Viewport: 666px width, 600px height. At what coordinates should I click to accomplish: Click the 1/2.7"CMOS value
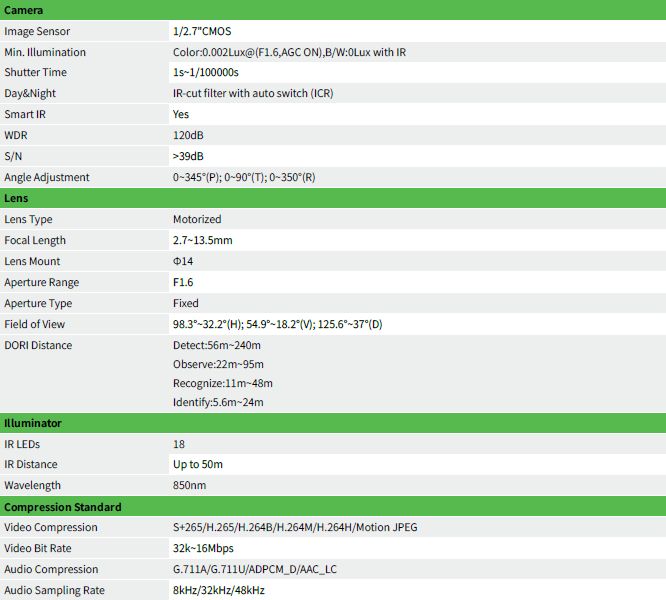202,31
